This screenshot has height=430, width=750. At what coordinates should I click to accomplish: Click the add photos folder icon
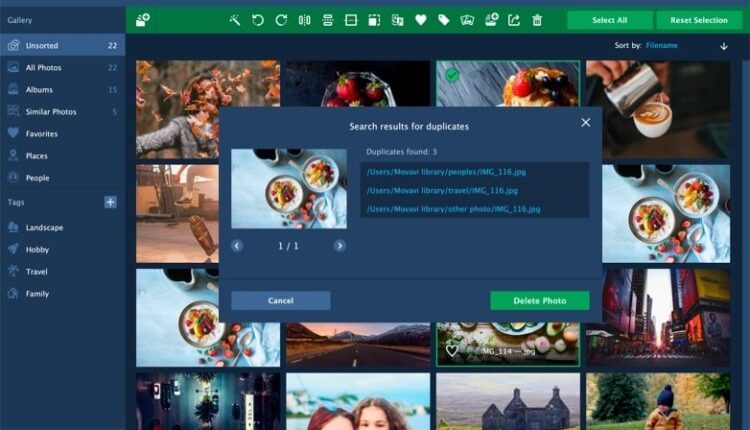[x=143, y=20]
